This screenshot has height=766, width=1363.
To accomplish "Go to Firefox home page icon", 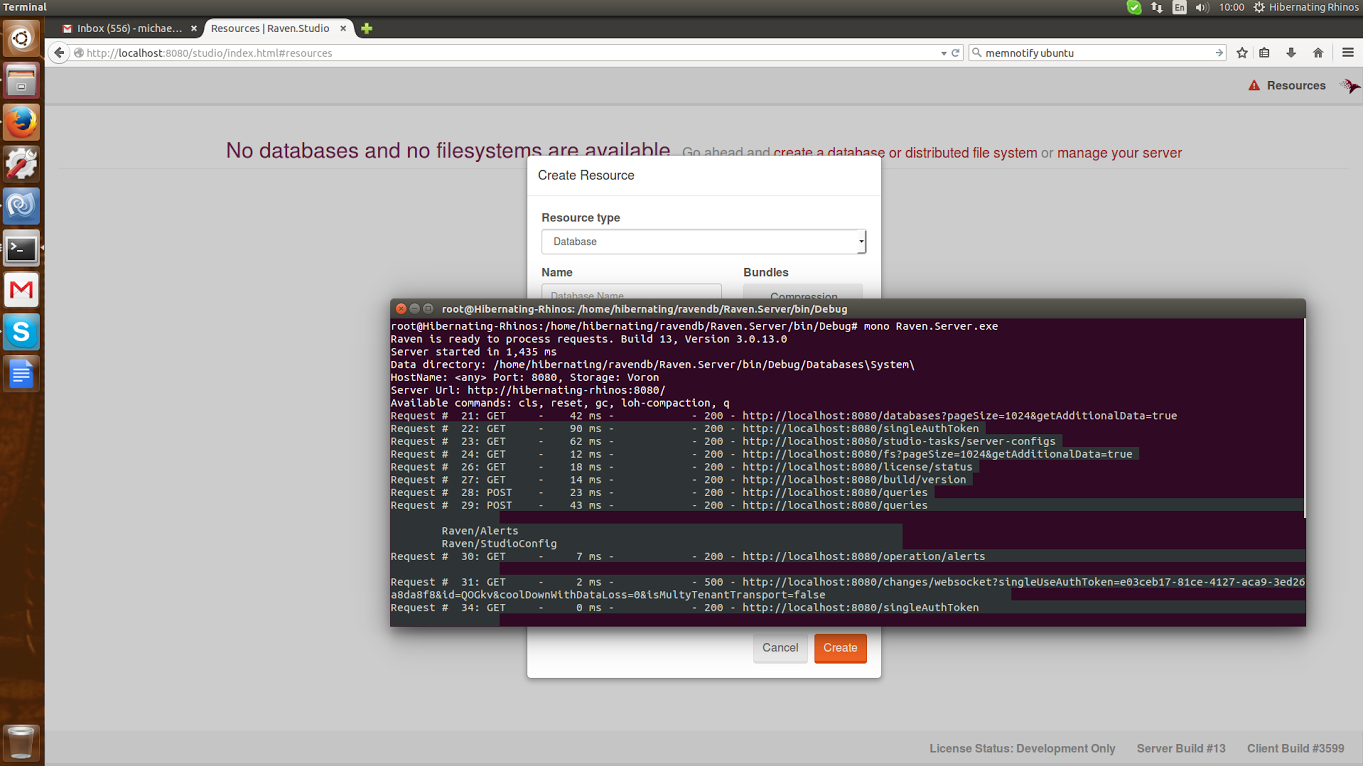I will (x=1318, y=53).
